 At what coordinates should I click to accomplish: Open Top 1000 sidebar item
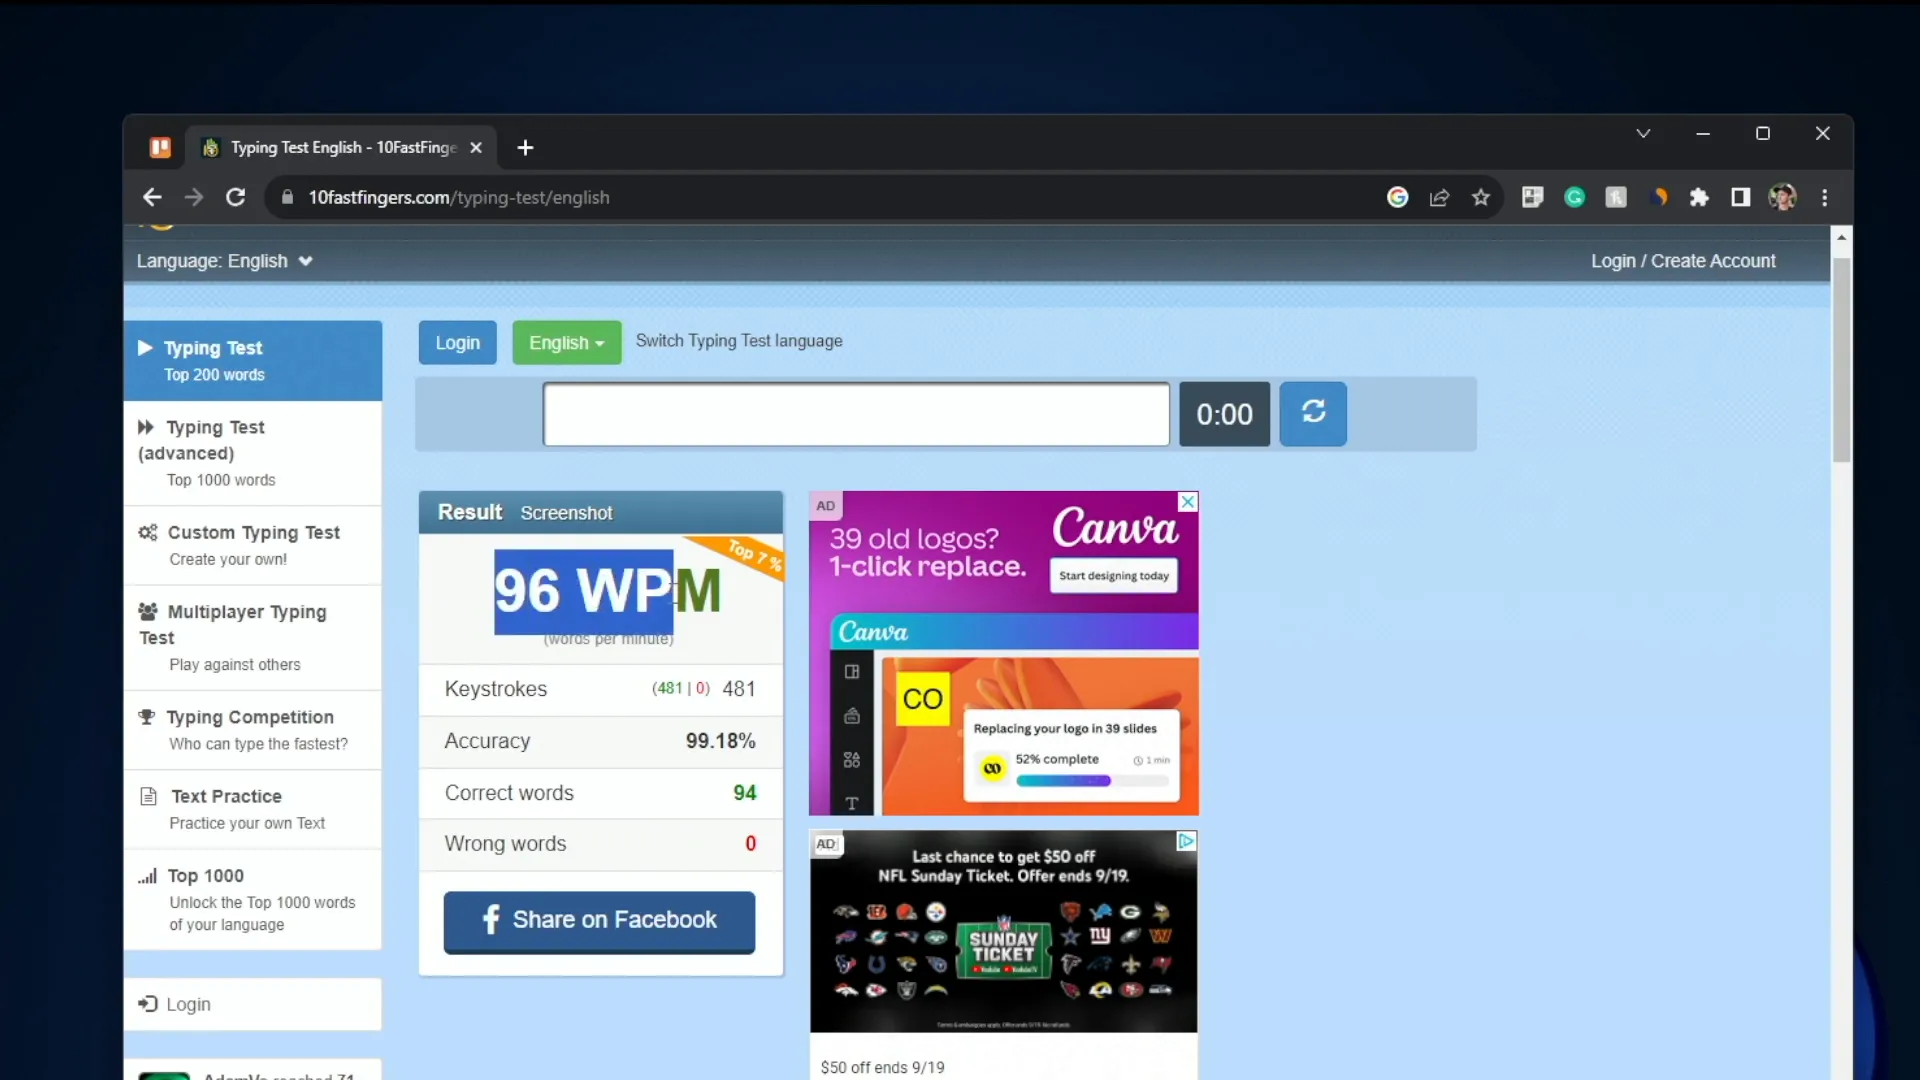[x=253, y=900]
